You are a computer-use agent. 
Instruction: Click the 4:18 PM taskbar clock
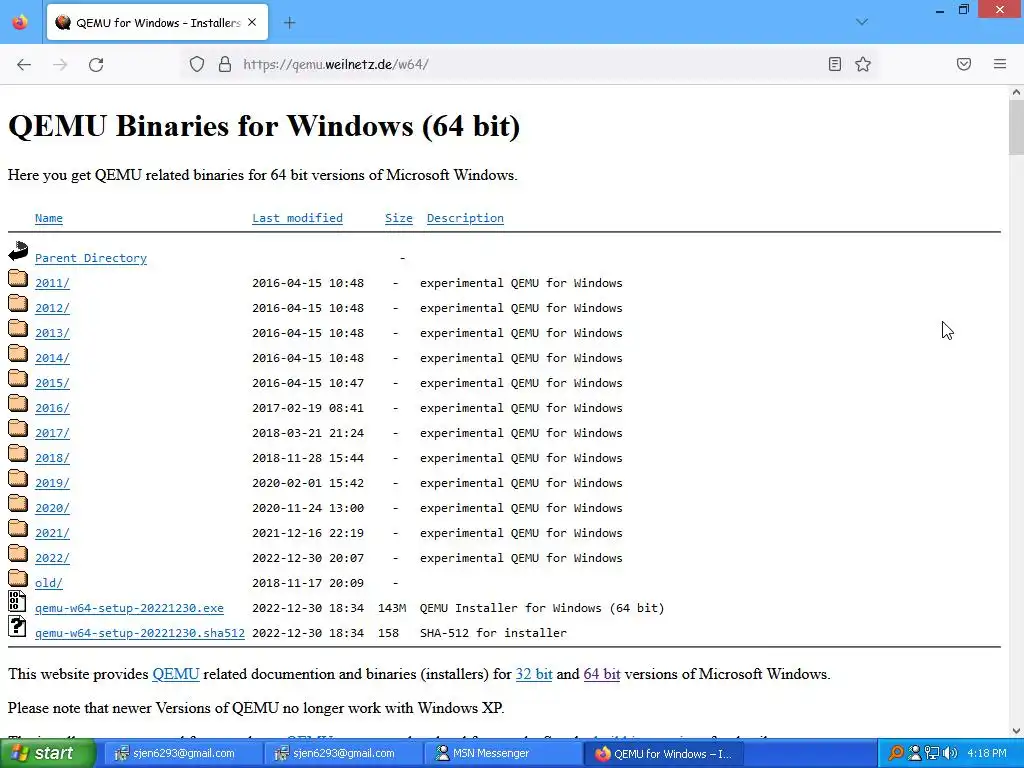tap(987, 754)
